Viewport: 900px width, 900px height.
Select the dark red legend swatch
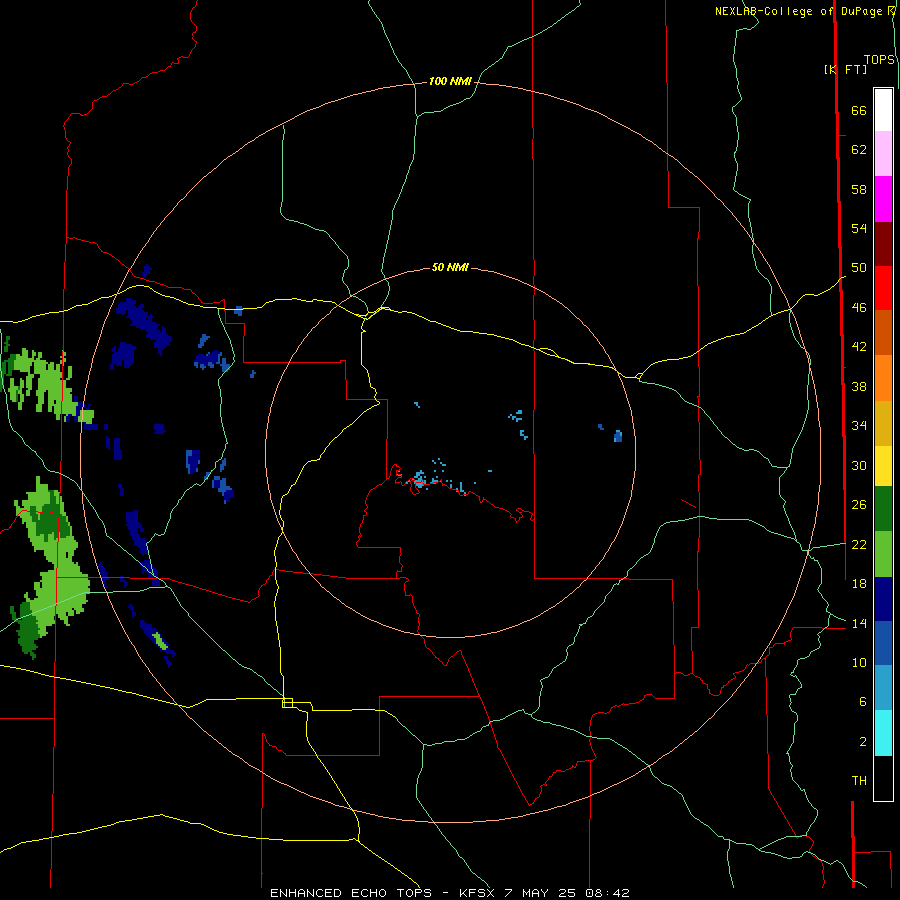coord(883,244)
